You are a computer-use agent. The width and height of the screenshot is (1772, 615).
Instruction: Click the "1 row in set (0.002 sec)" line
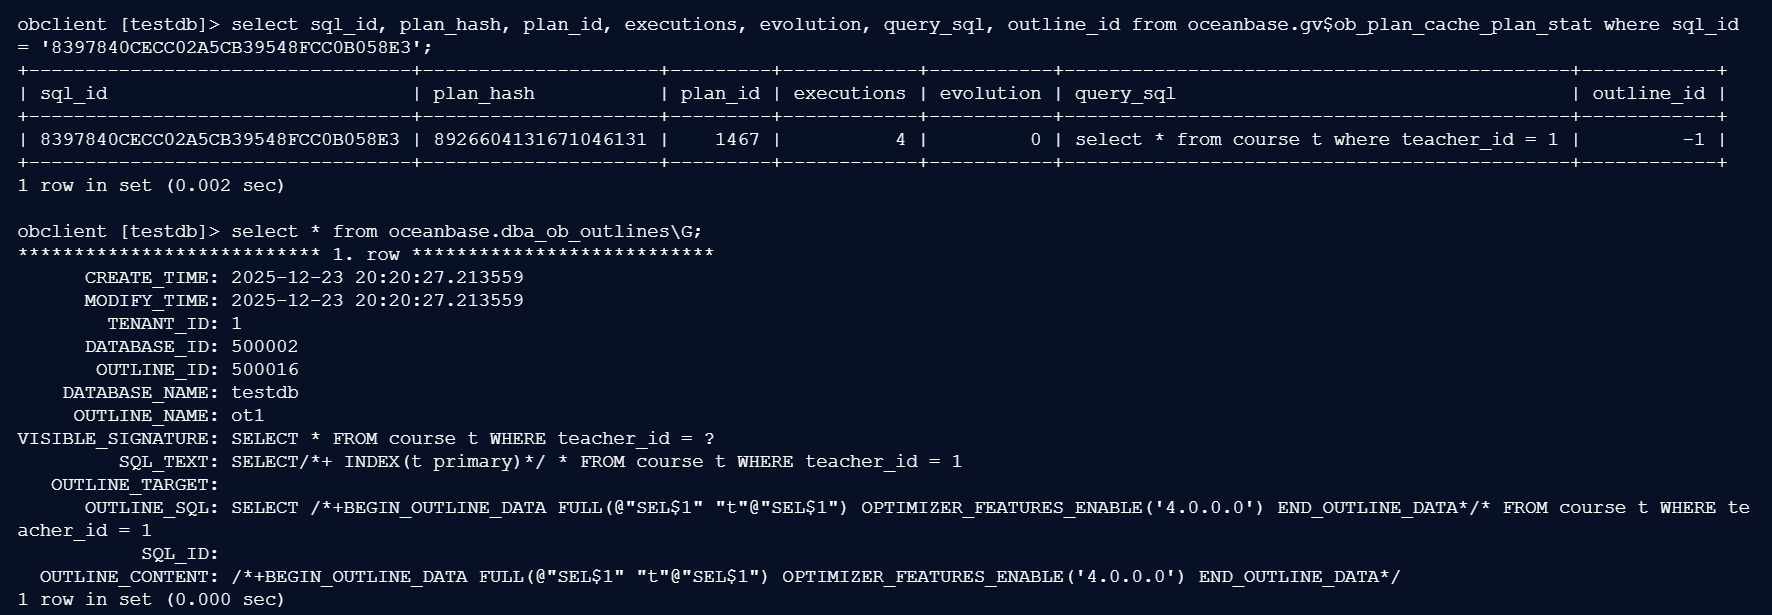pos(151,186)
